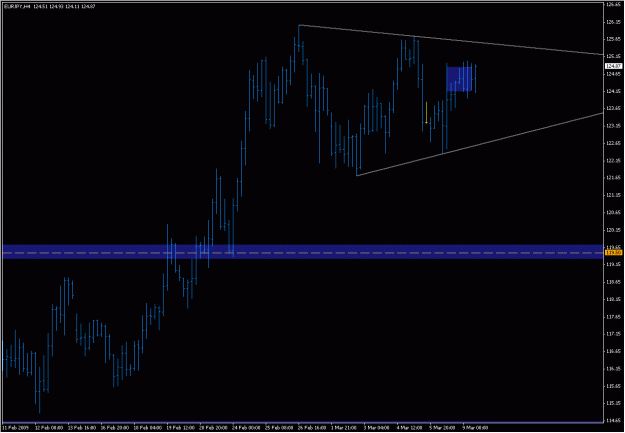625x433 pixels.
Task: Select the dashed horizontal line at 119.50
Action: pyautogui.click(x=301, y=253)
